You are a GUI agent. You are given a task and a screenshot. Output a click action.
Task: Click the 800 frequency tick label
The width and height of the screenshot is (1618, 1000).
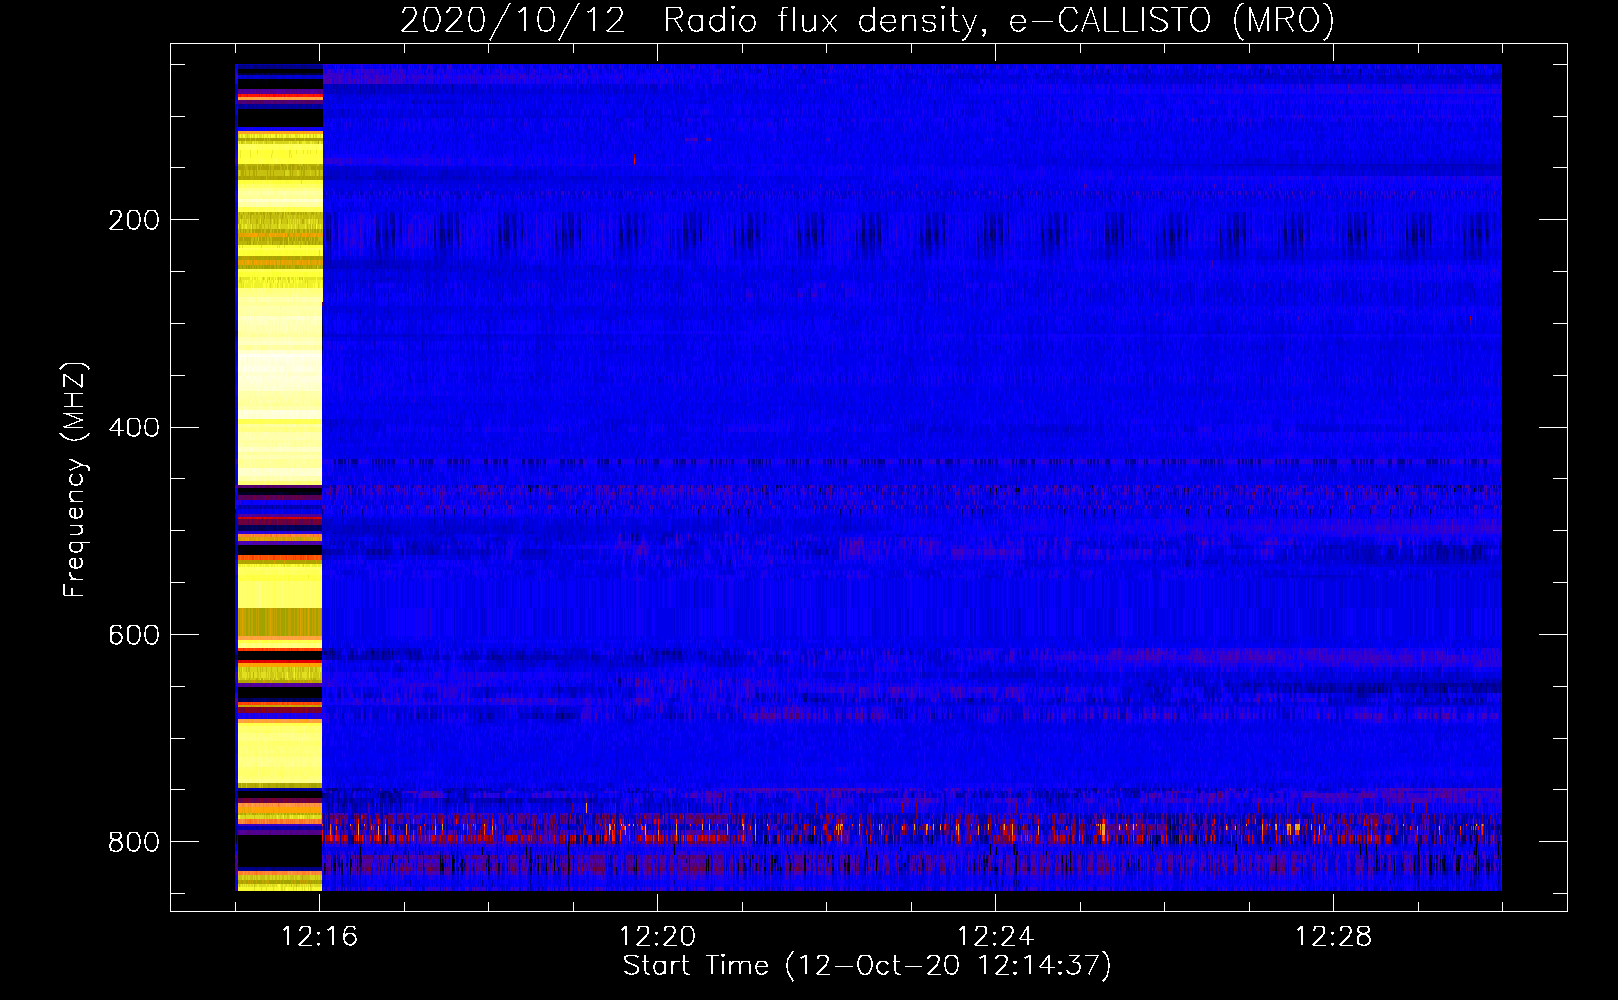coord(134,843)
